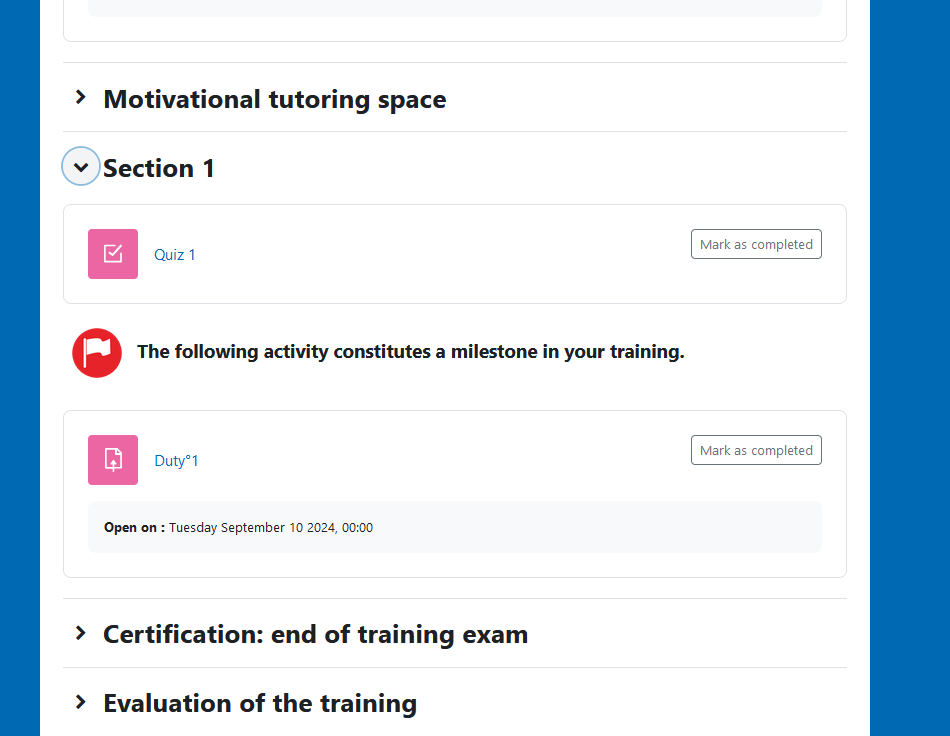Mark Duty°1 as completed

756,450
